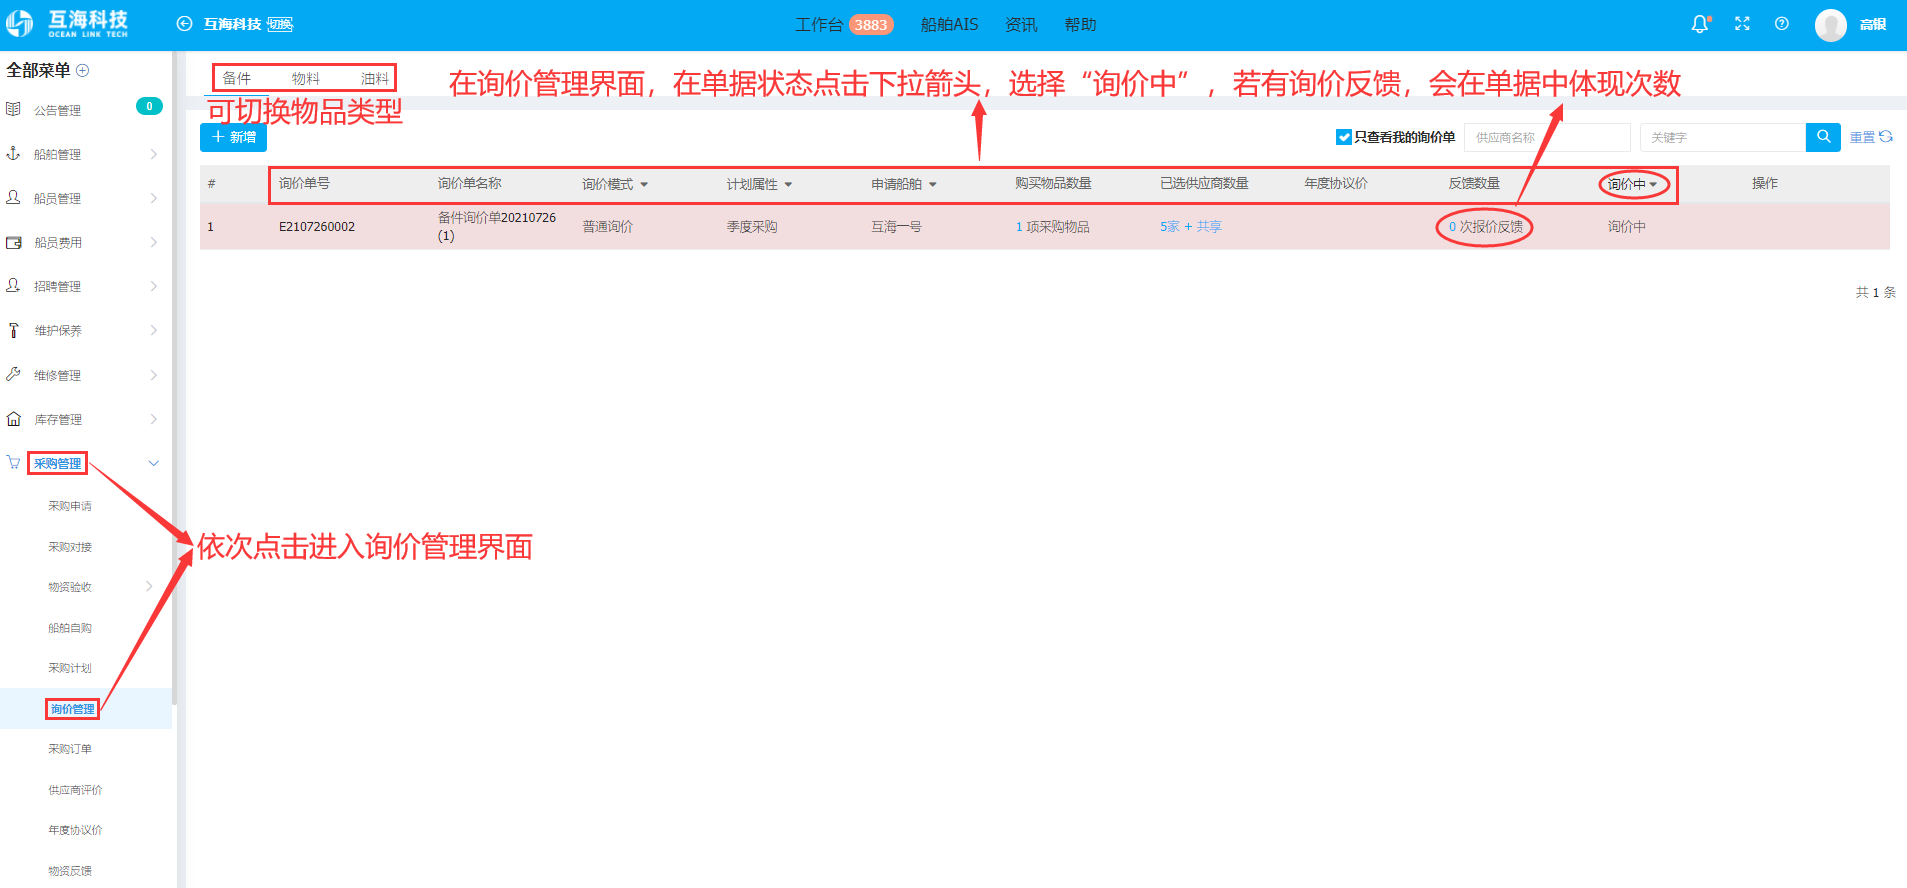1907x888 pixels.
Task: Click the plus icon beside 全部菜单
Action: click(83, 70)
